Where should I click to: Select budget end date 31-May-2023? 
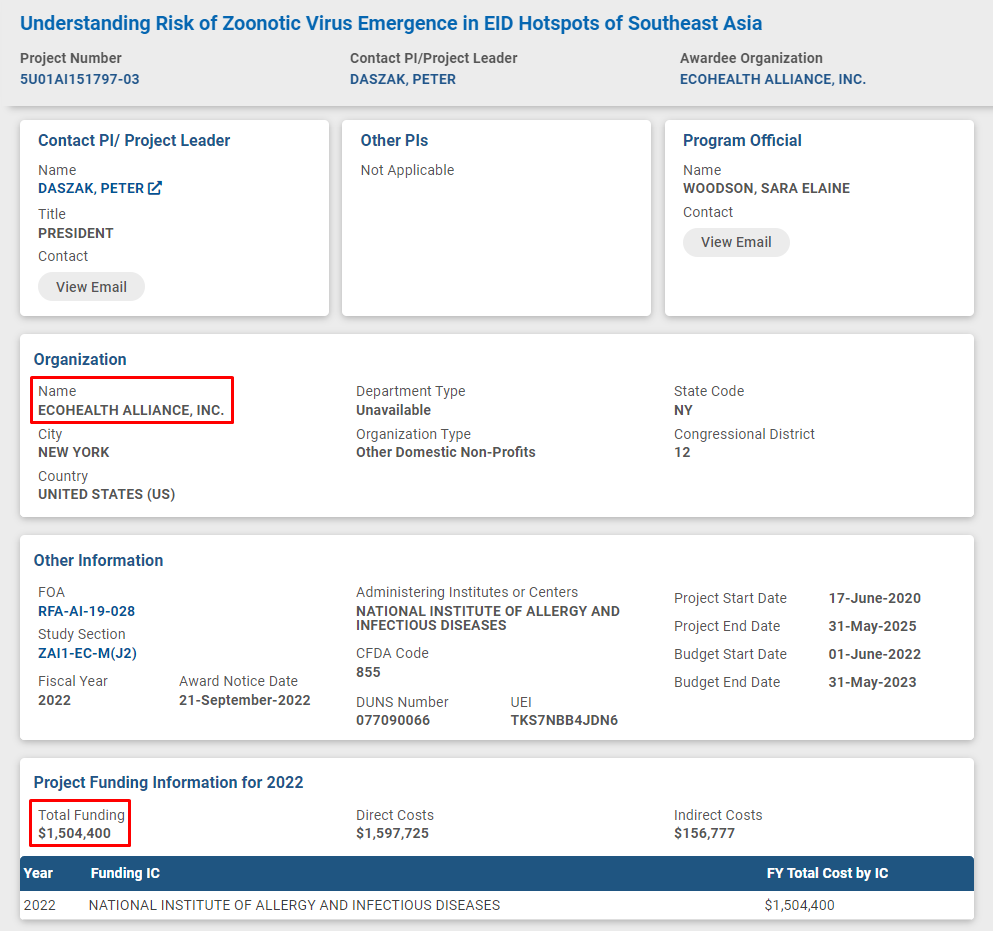point(872,682)
